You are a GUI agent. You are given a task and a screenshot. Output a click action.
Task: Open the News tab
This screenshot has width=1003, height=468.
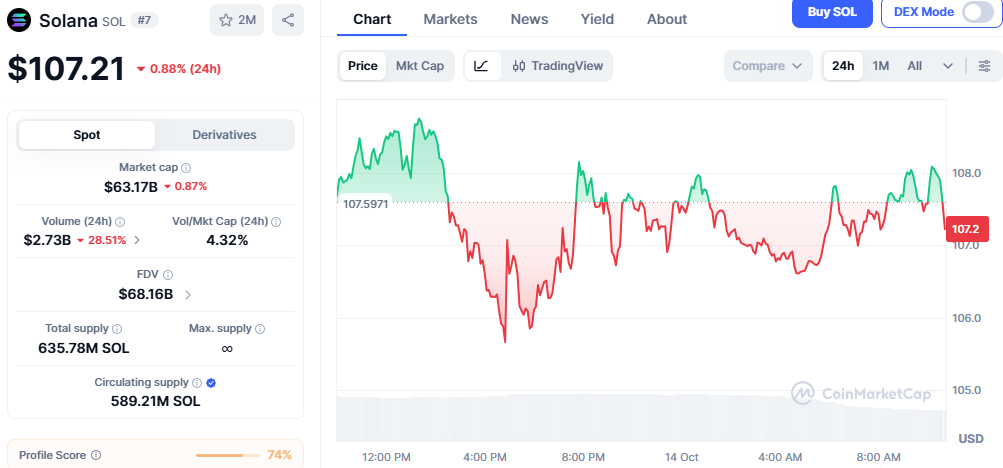529,19
